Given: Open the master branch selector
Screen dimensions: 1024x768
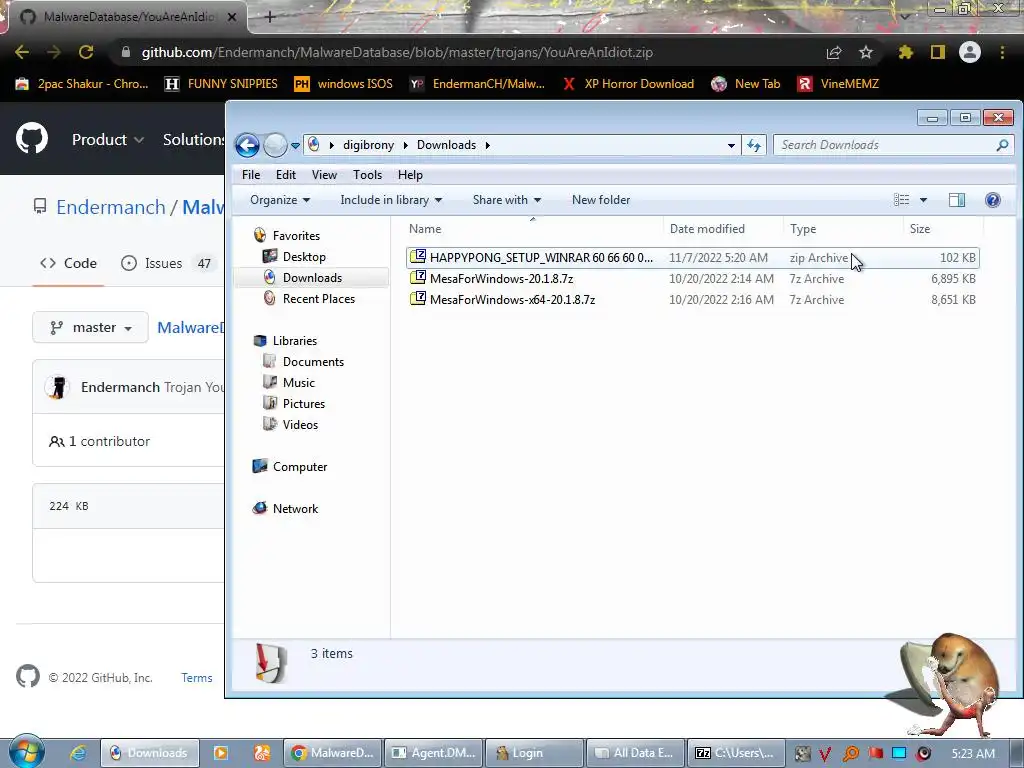Looking at the screenshot, I should [91, 327].
